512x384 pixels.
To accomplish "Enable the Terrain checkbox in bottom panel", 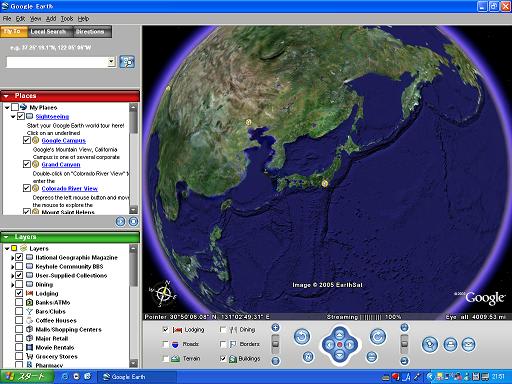I will pyautogui.click(x=165, y=359).
